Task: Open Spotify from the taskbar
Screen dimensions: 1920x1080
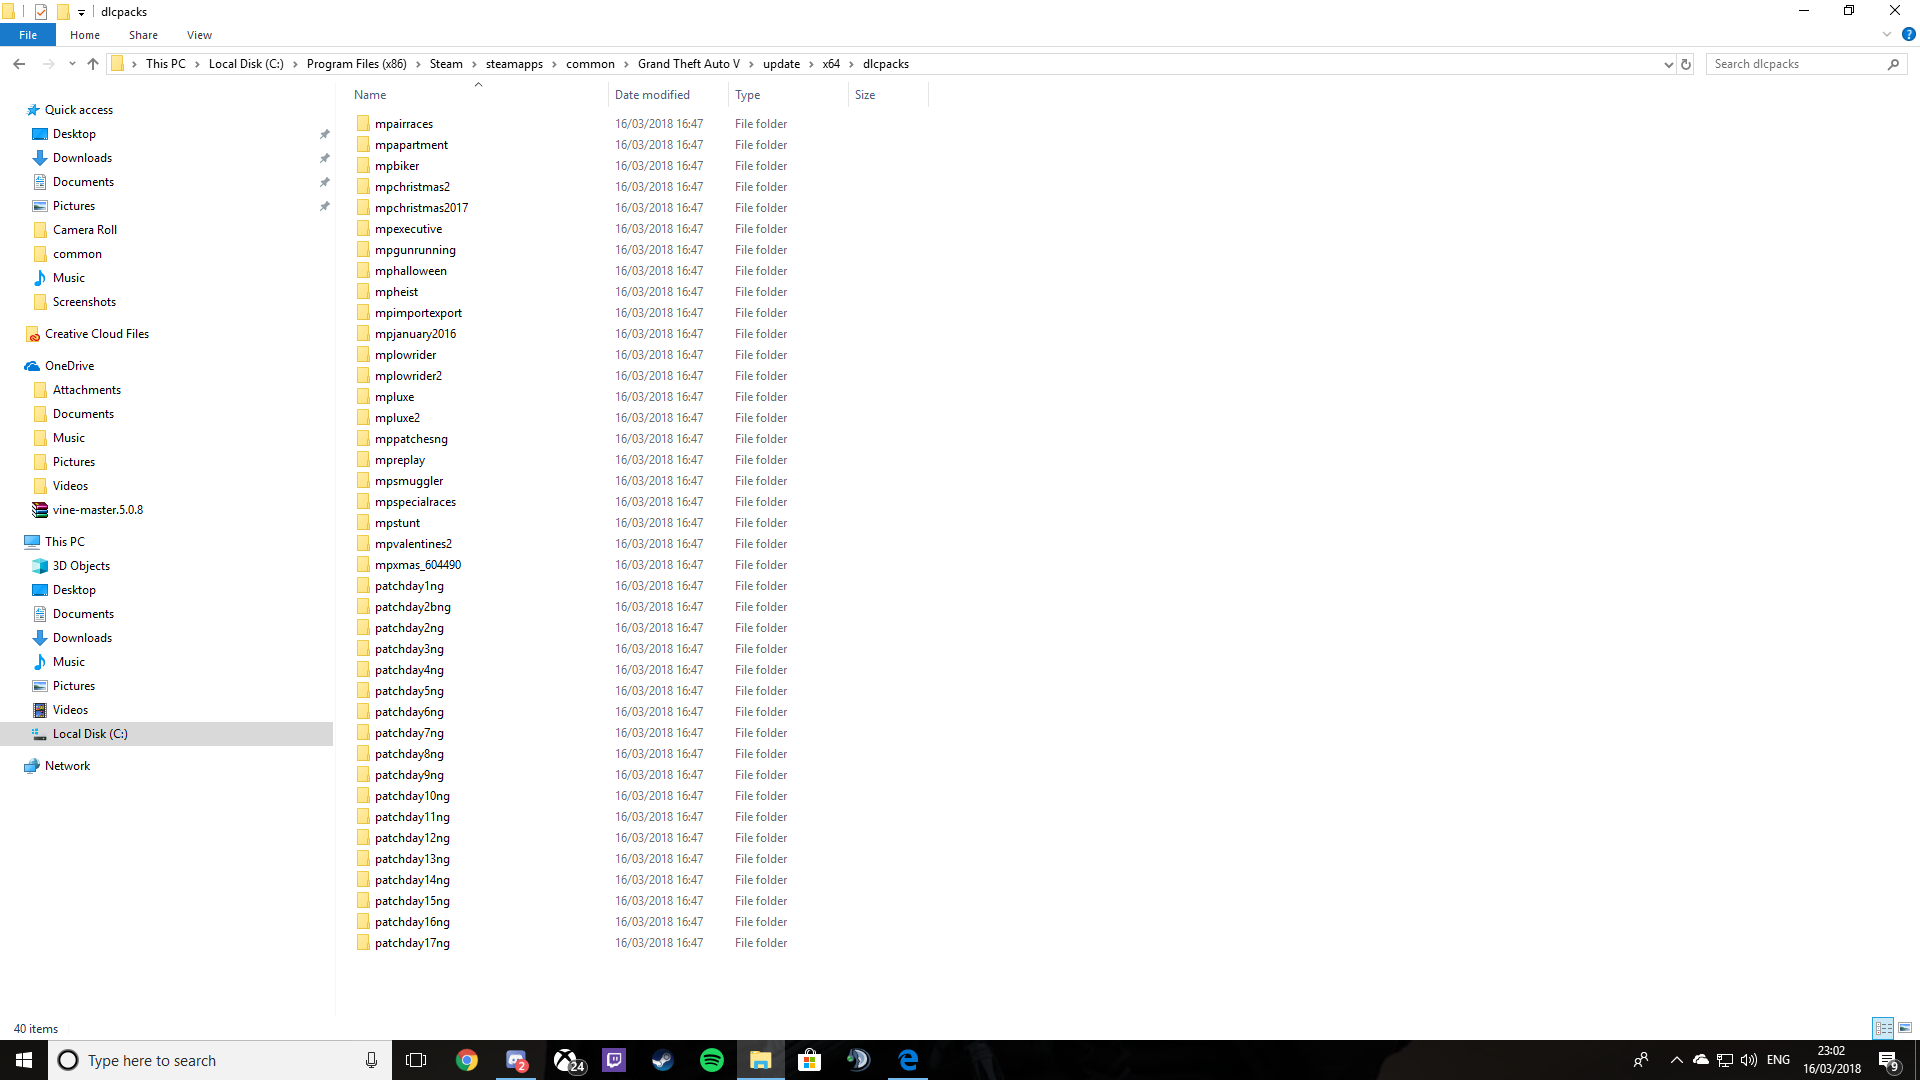Action: pos(711,1060)
